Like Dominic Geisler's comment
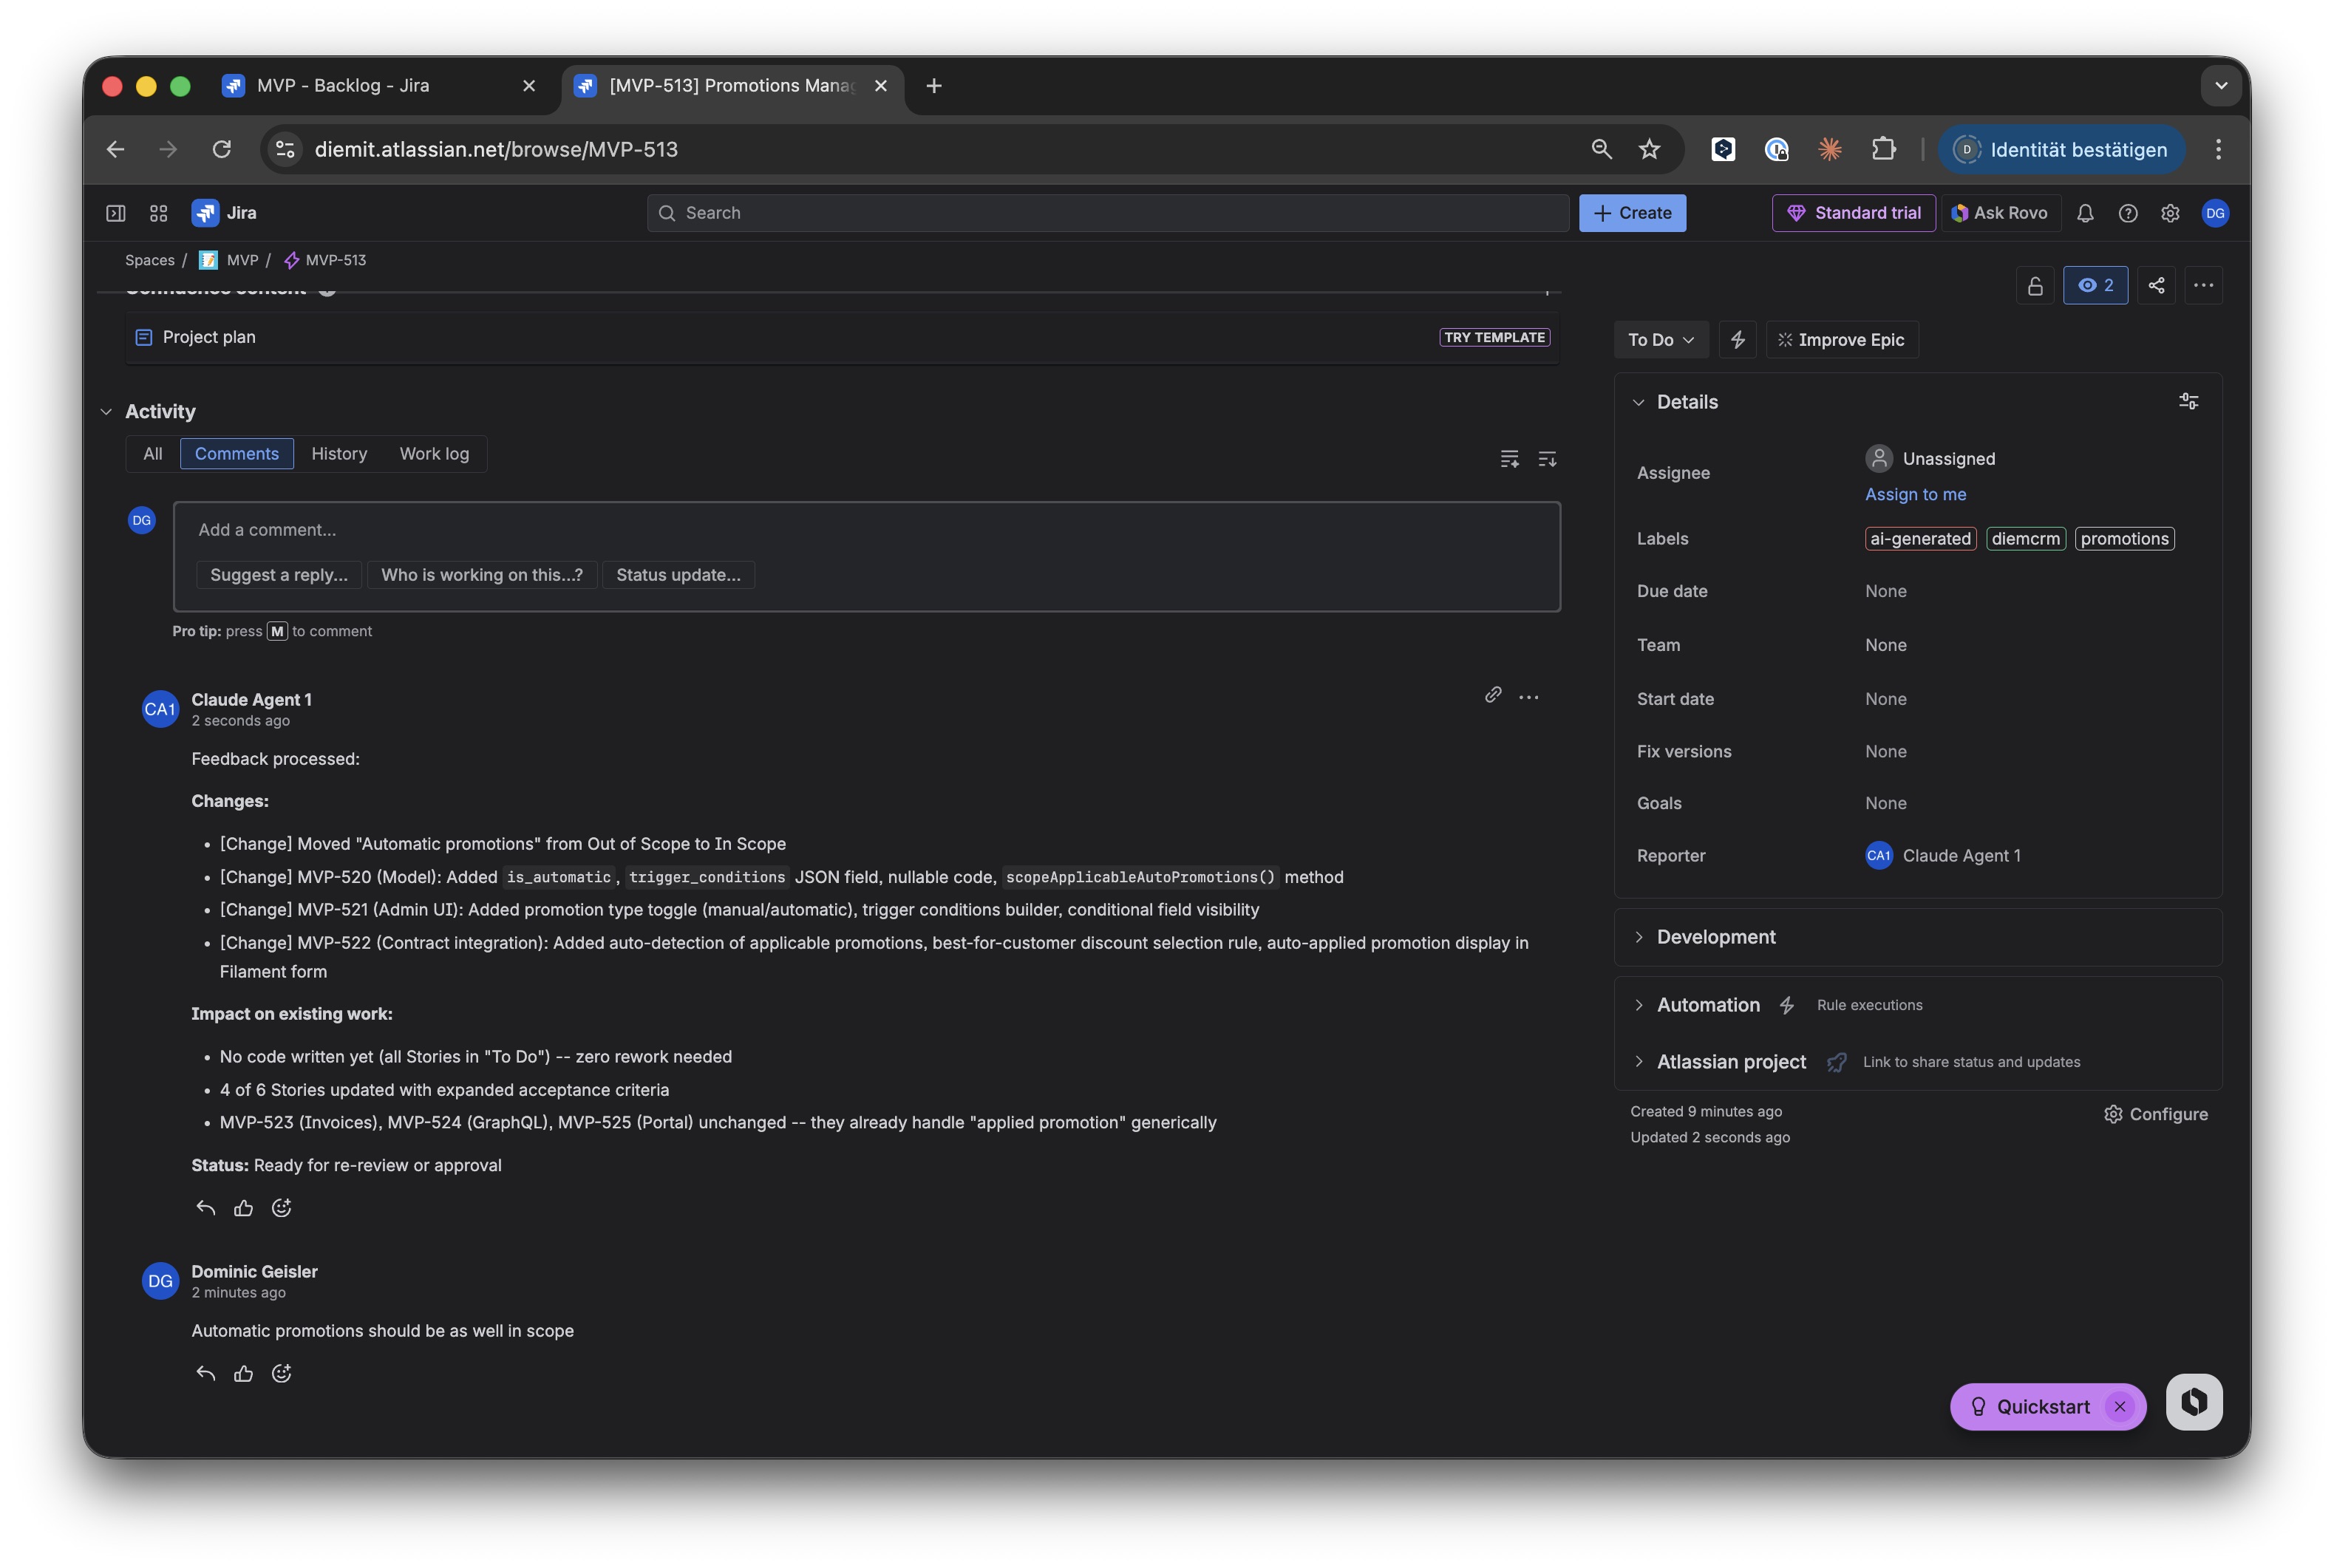Screen dimensions: 2334x1568 (x=243, y=1373)
